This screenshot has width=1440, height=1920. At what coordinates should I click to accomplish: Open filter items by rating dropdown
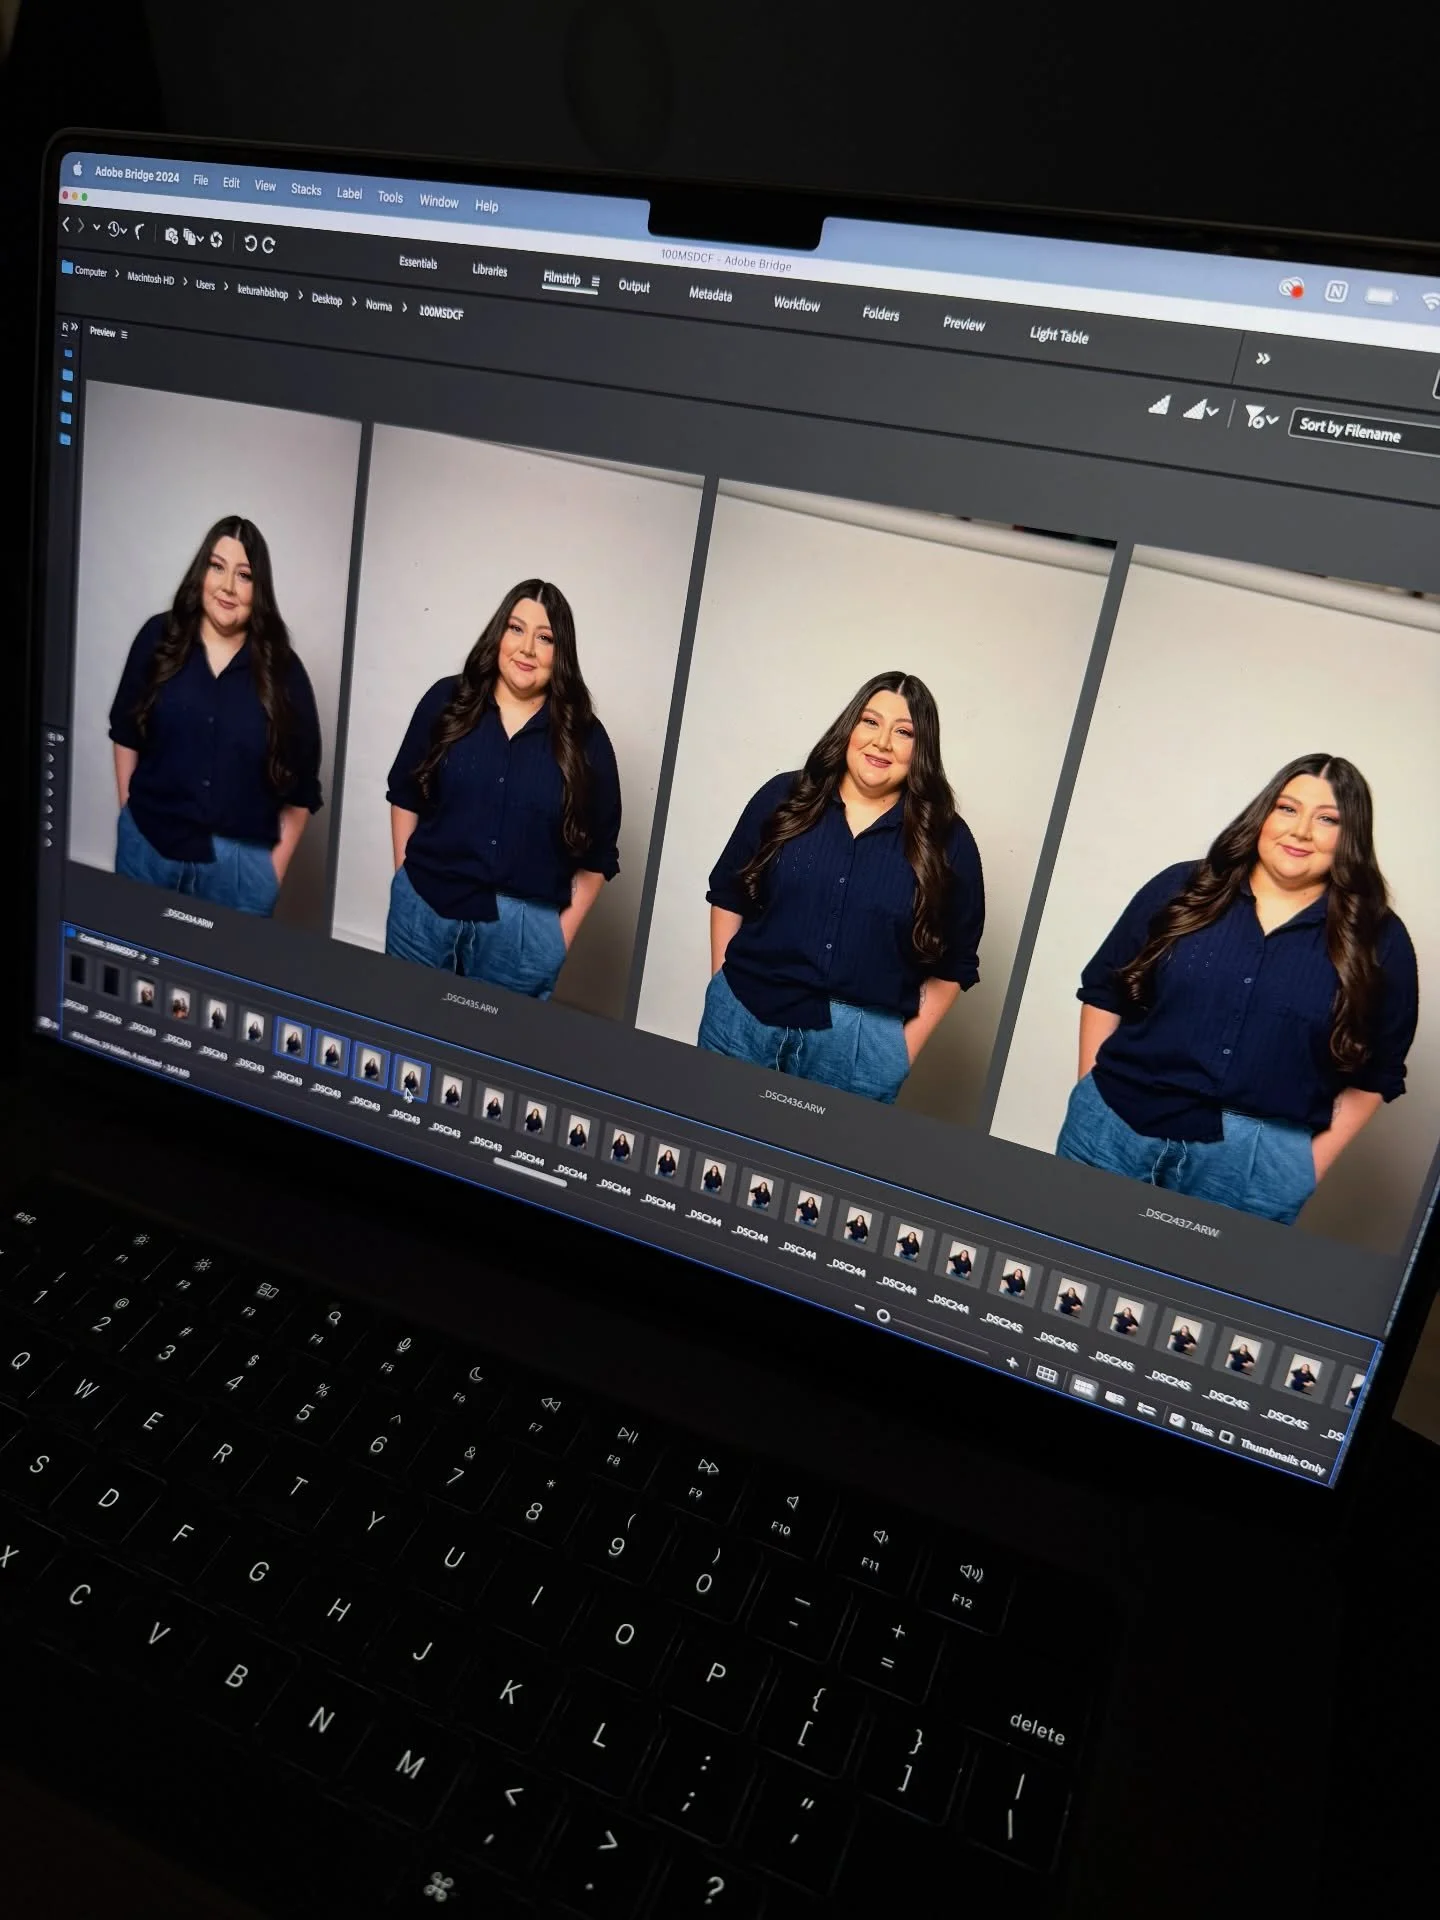pos(1260,418)
